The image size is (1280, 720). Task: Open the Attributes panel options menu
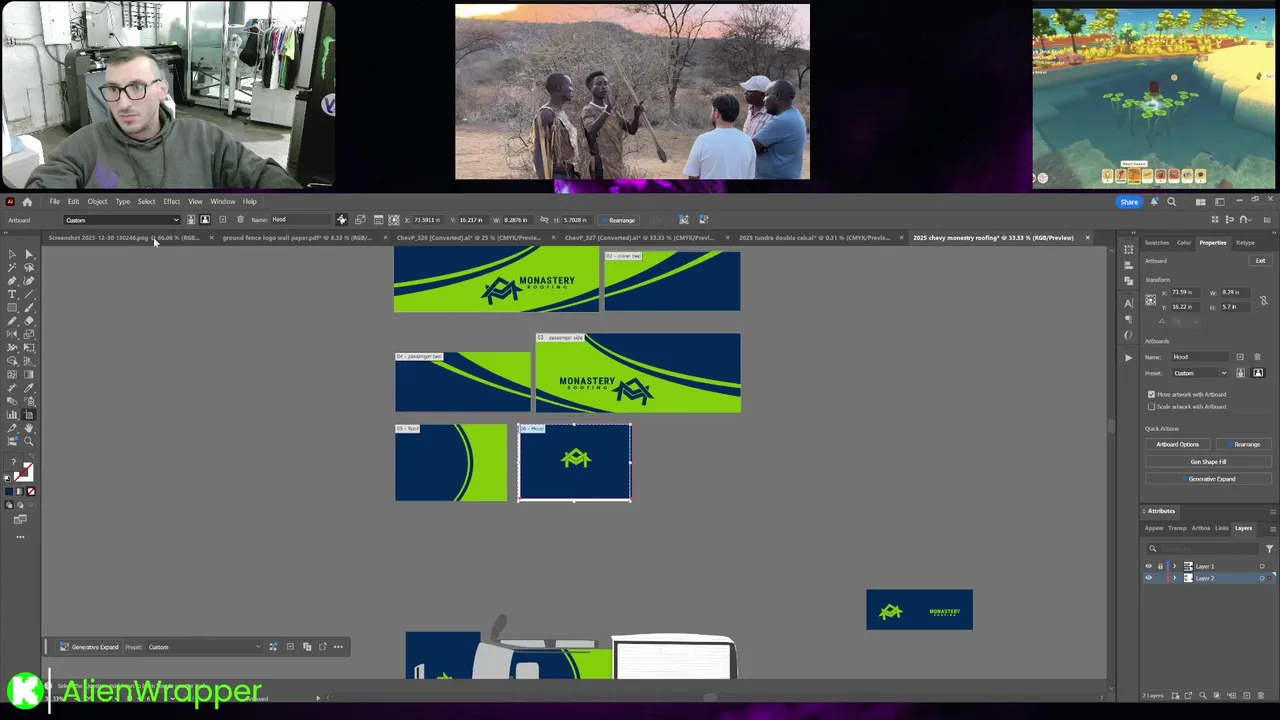1272,511
